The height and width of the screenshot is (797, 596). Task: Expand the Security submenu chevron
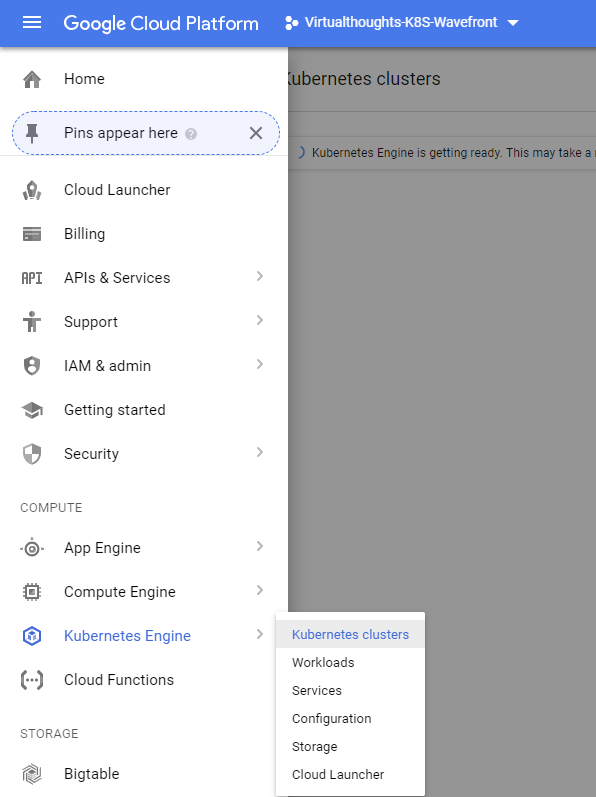point(260,452)
